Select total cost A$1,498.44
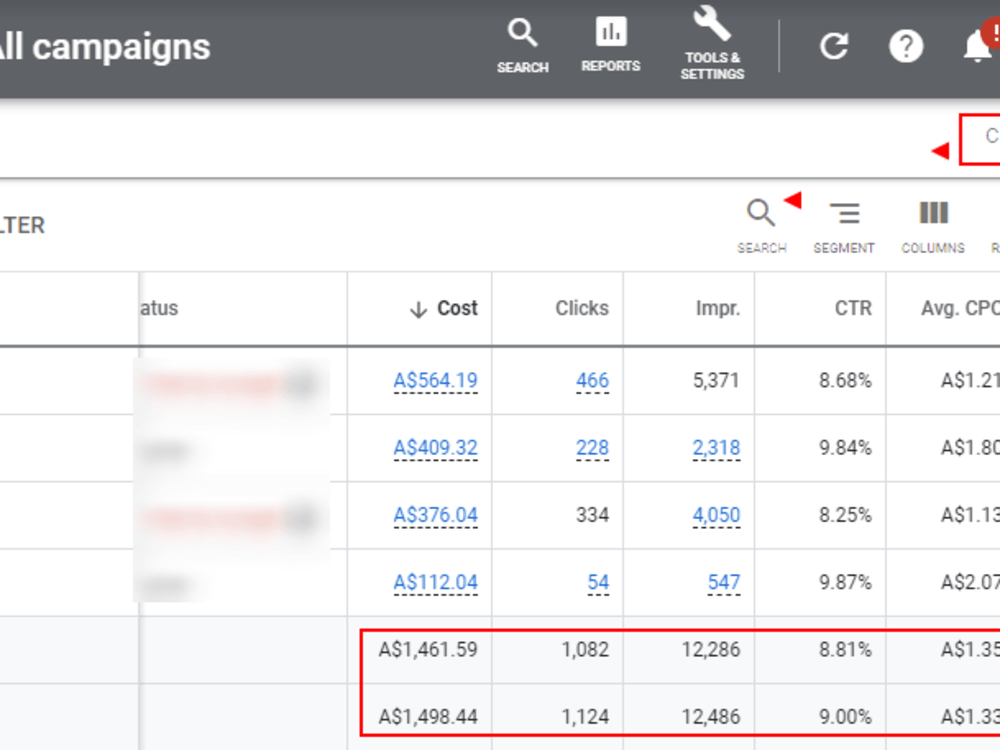 click(x=428, y=717)
